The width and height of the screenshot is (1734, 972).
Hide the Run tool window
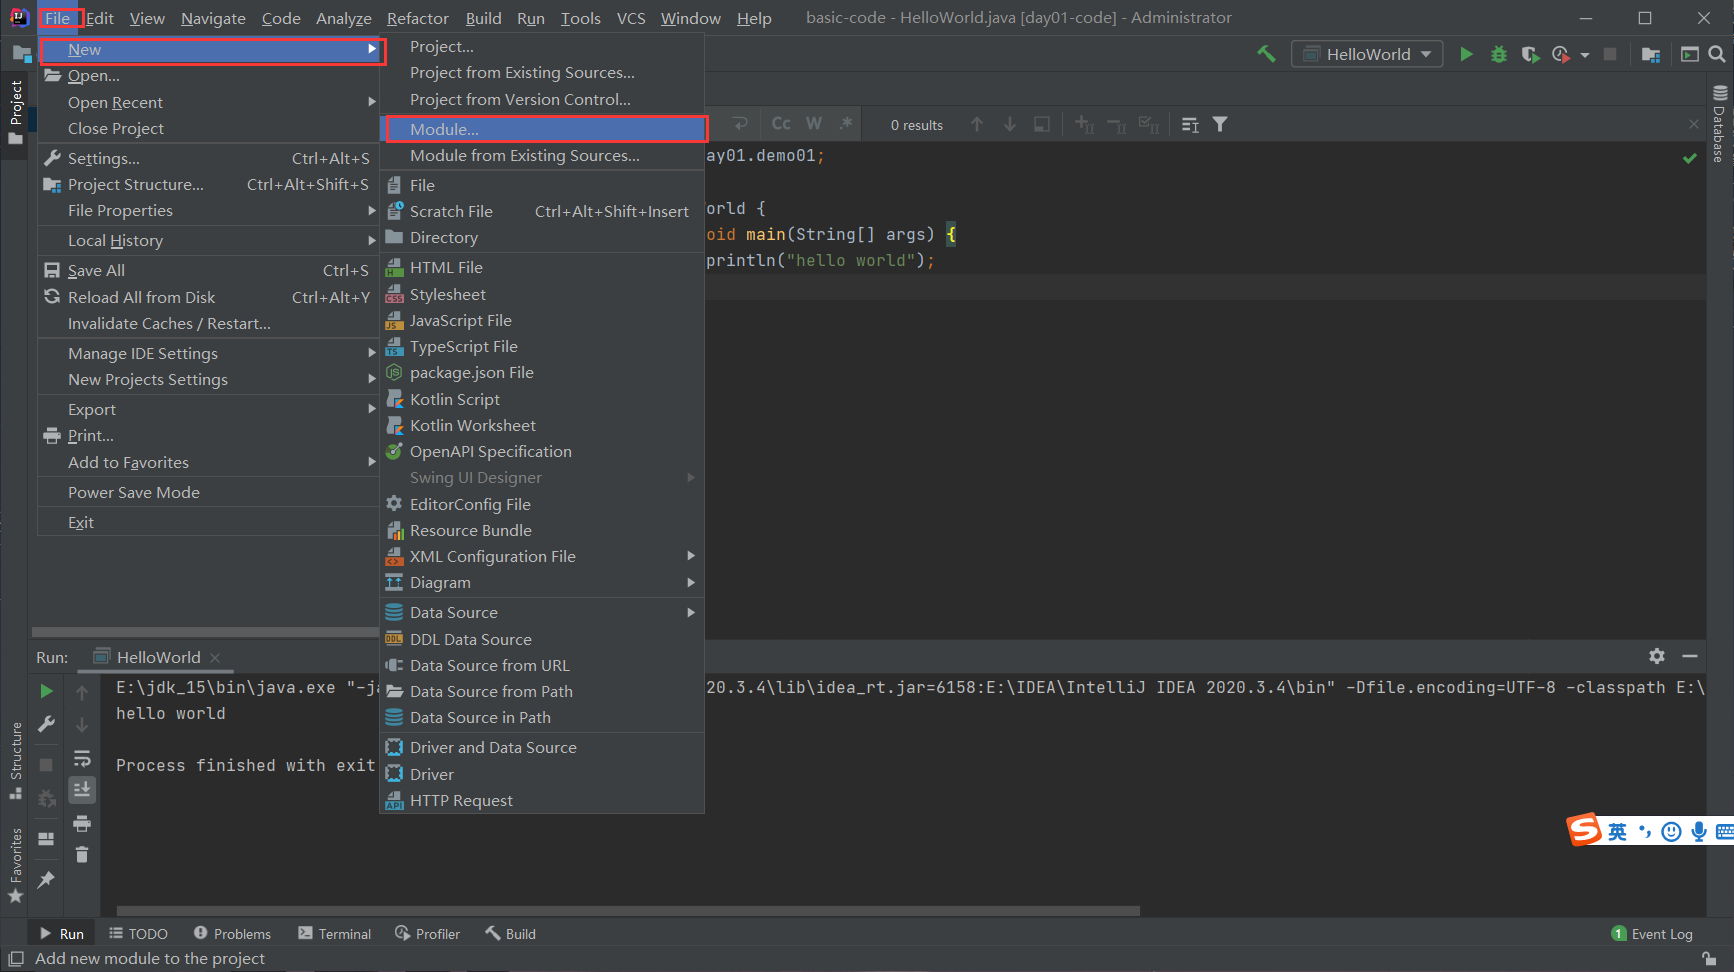tap(1690, 656)
